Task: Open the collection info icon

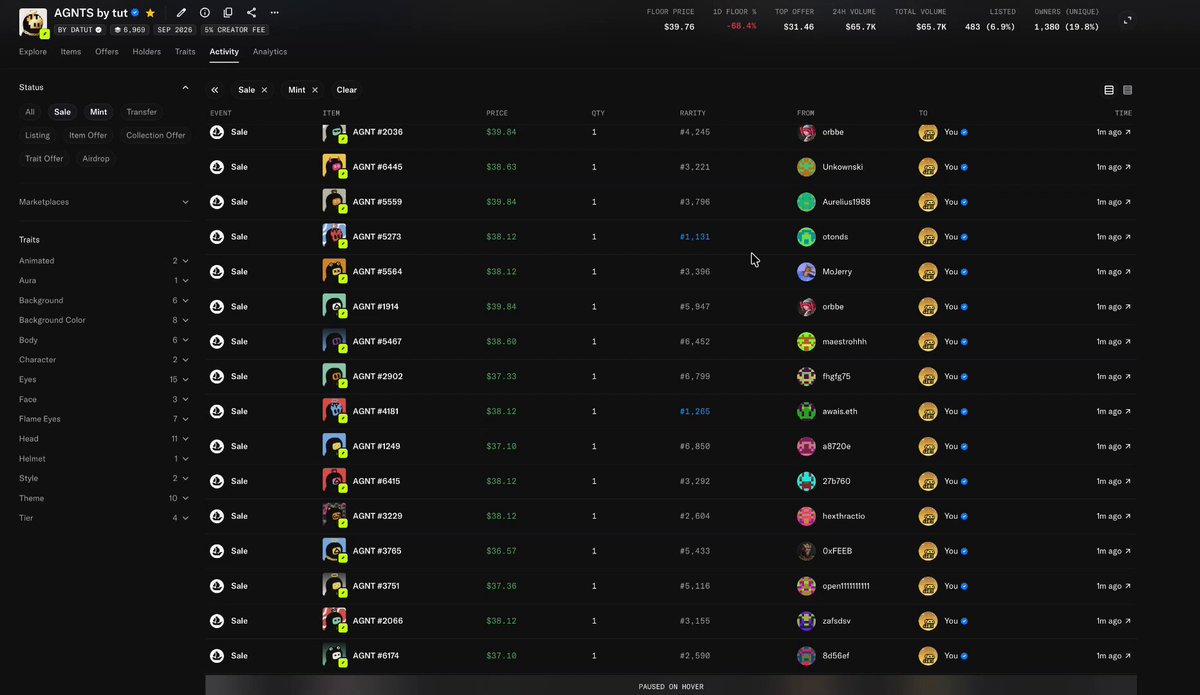Action: click(205, 13)
